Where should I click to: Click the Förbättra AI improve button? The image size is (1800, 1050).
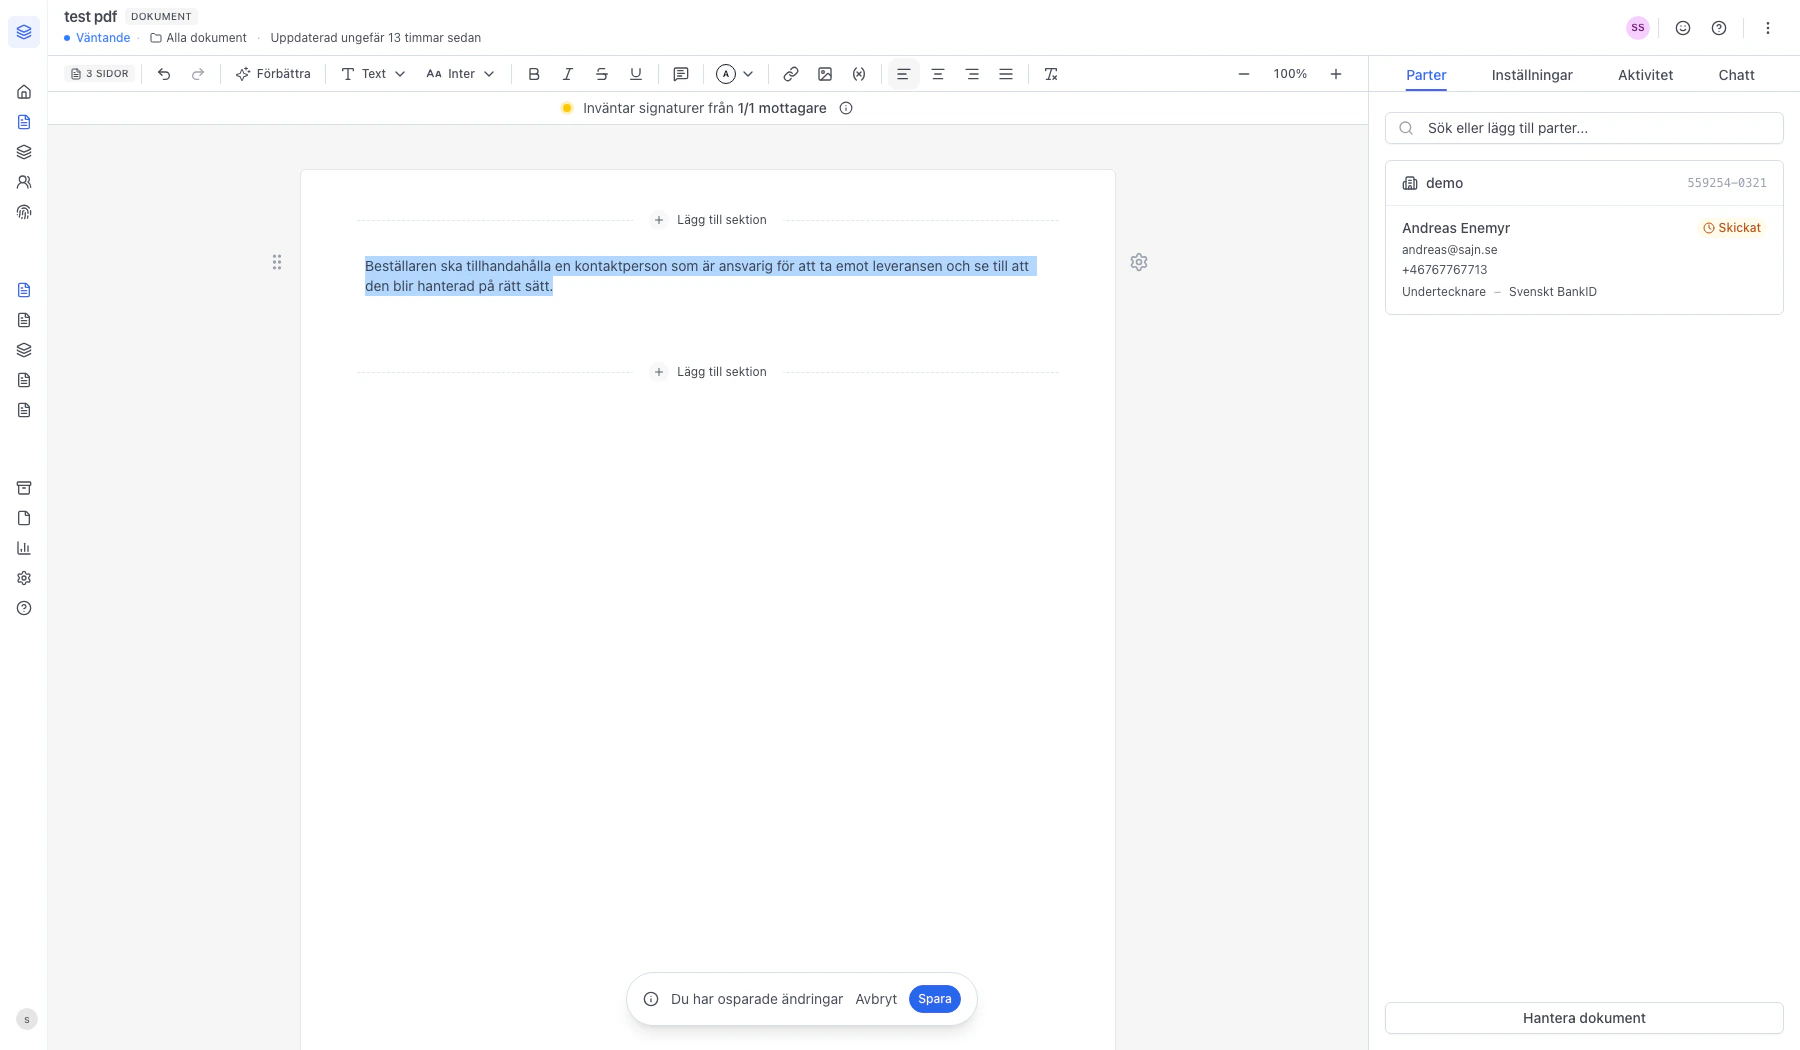coord(273,74)
